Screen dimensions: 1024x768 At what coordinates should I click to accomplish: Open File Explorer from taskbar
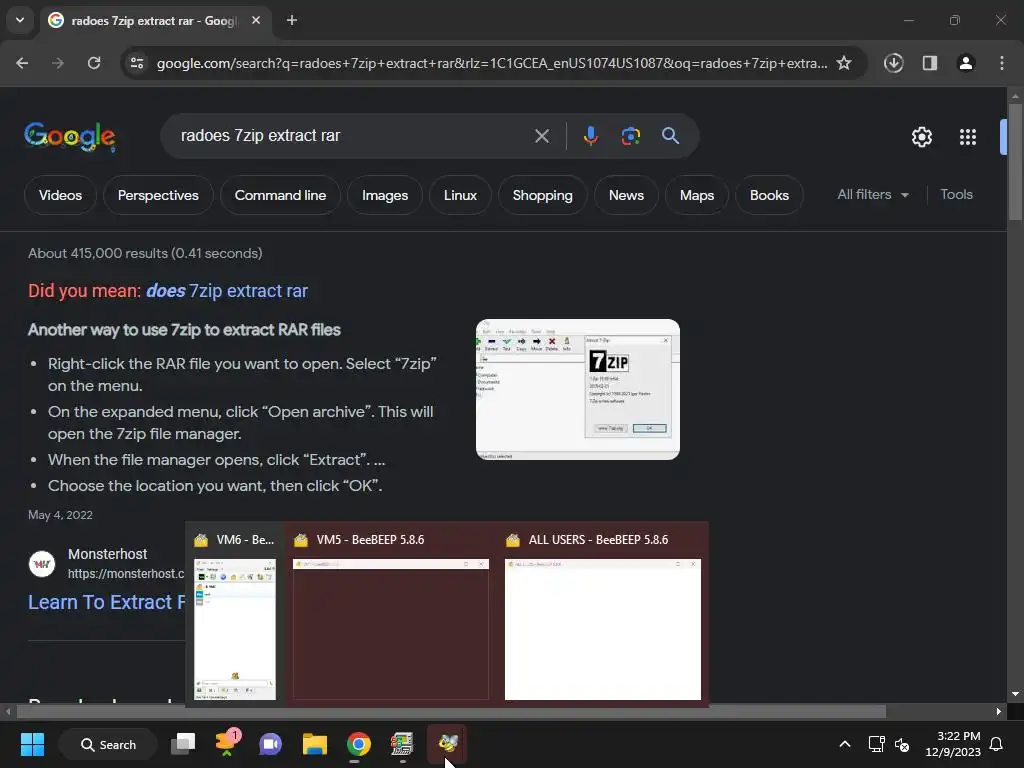coord(314,744)
